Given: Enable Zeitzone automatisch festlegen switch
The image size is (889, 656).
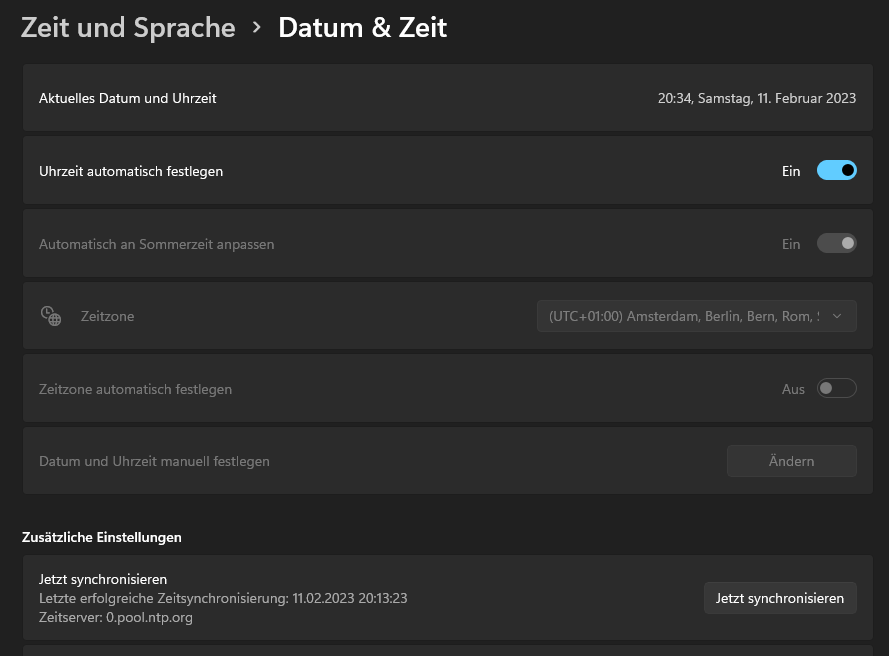Looking at the screenshot, I should click(x=836, y=389).
